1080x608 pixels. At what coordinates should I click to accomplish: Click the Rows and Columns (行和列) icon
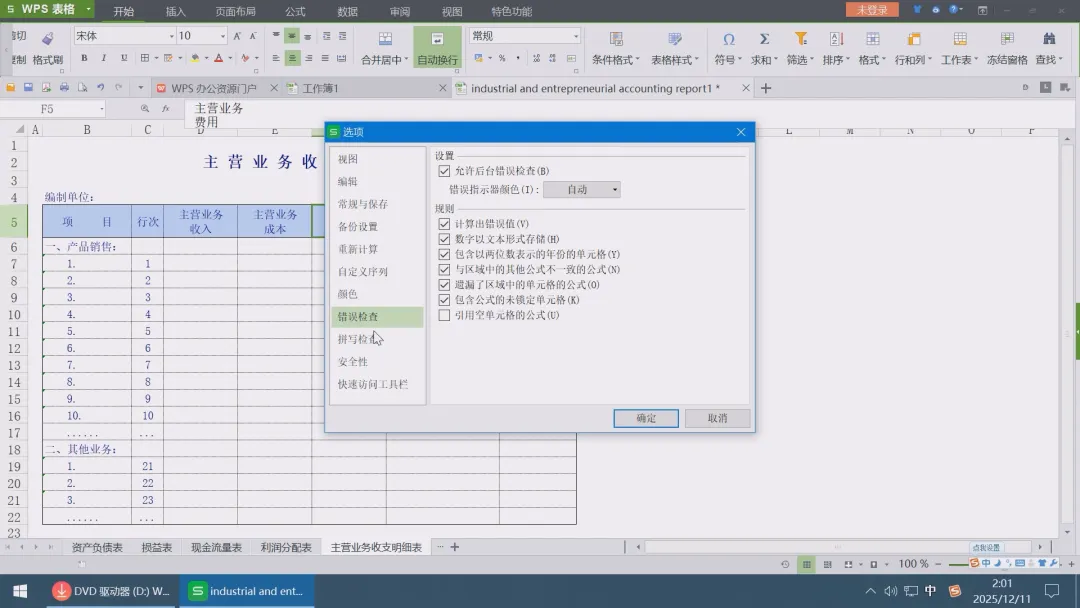913,40
